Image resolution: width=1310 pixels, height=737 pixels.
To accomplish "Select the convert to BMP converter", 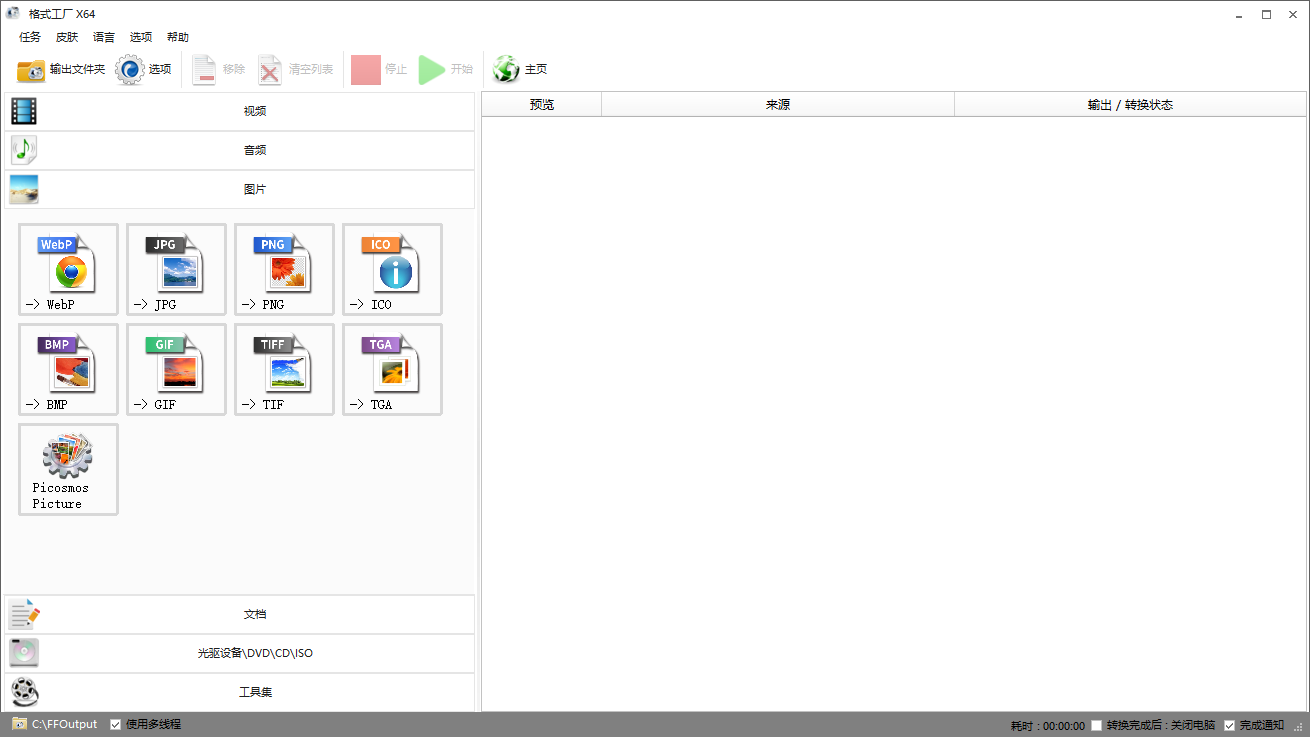I will (67, 369).
